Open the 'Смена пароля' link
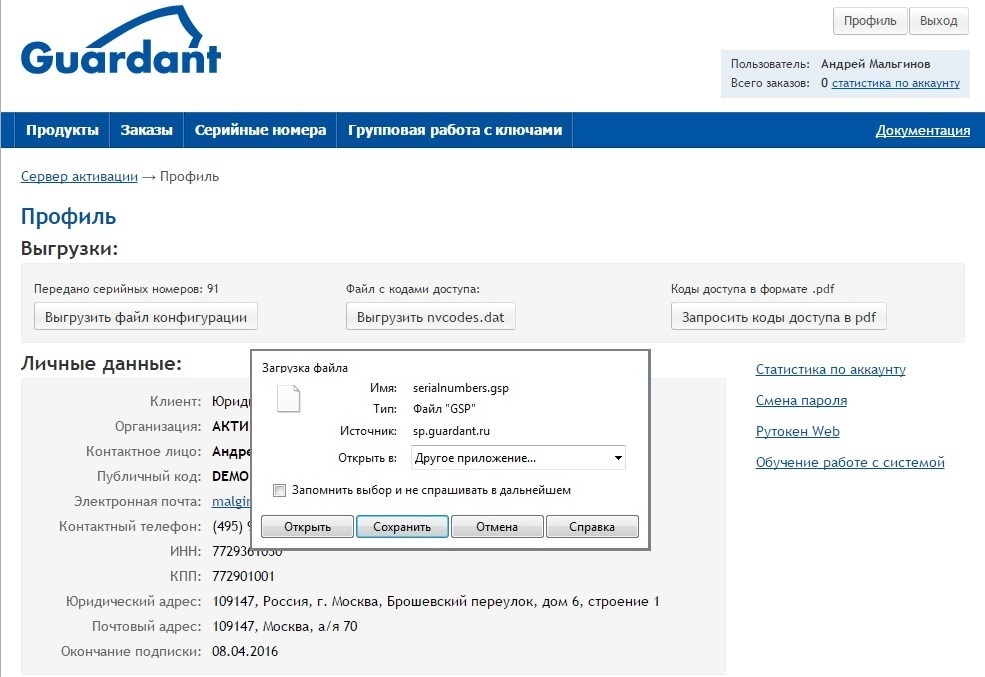Viewport: 985px width, 677px height. [x=801, y=400]
